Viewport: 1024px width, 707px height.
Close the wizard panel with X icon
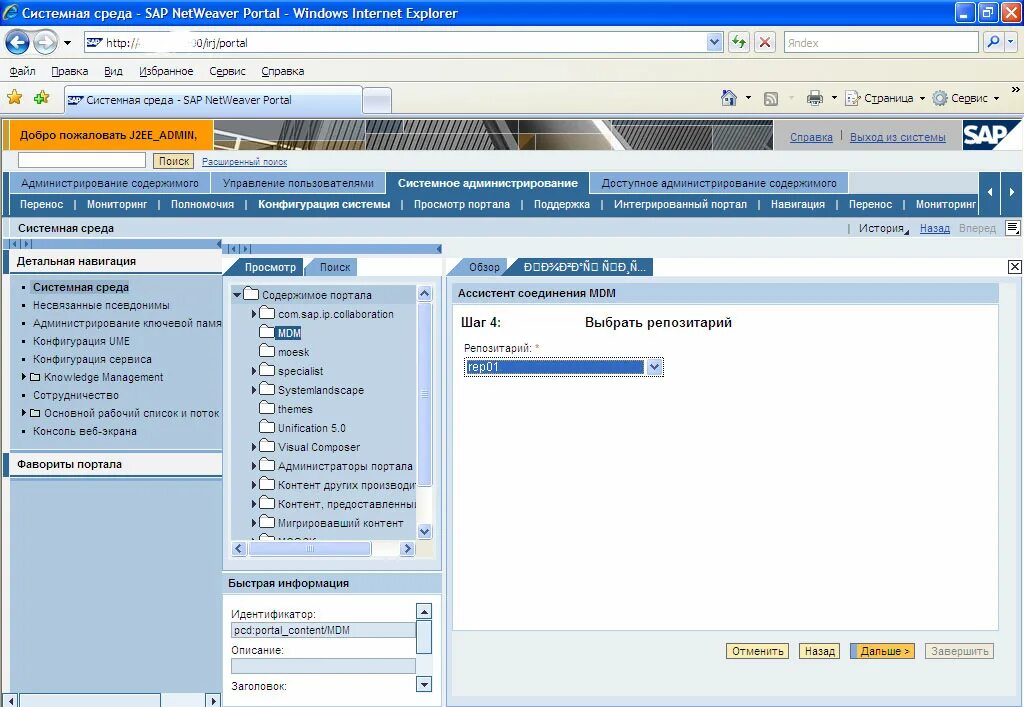(1014, 266)
